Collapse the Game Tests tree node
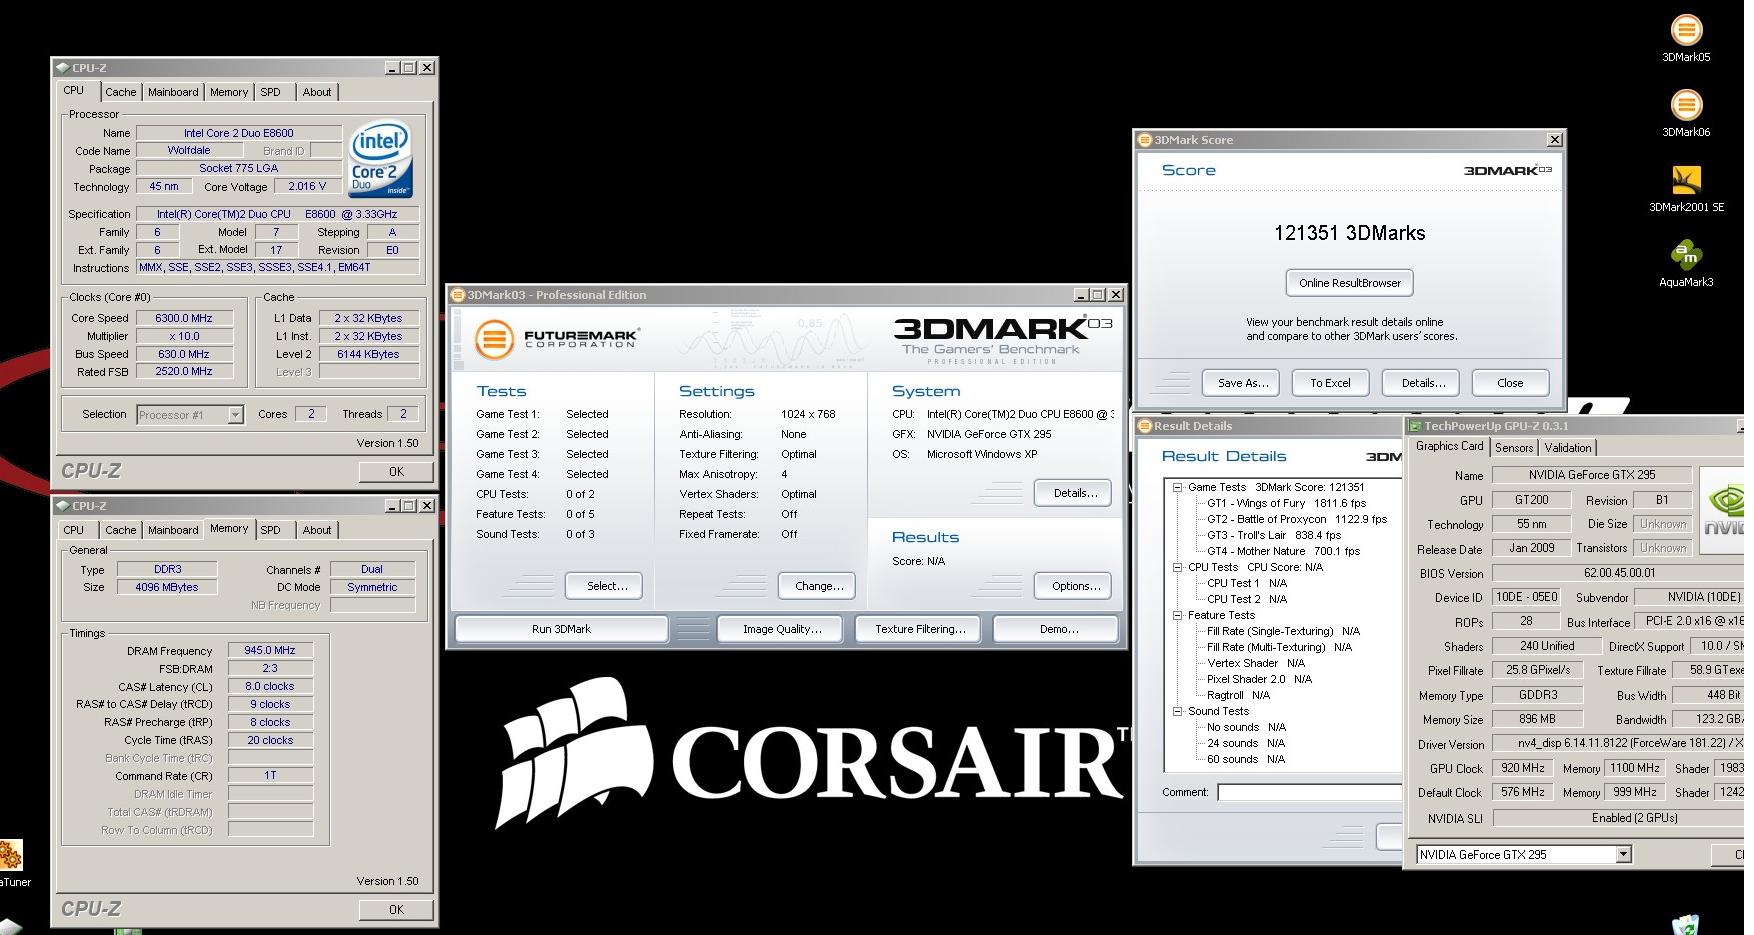The image size is (1754, 935). point(1177,487)
